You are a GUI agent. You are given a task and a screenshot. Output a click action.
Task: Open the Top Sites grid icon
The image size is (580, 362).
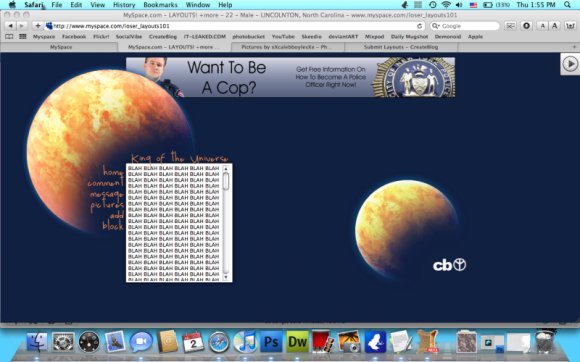(x=23, y=37)
